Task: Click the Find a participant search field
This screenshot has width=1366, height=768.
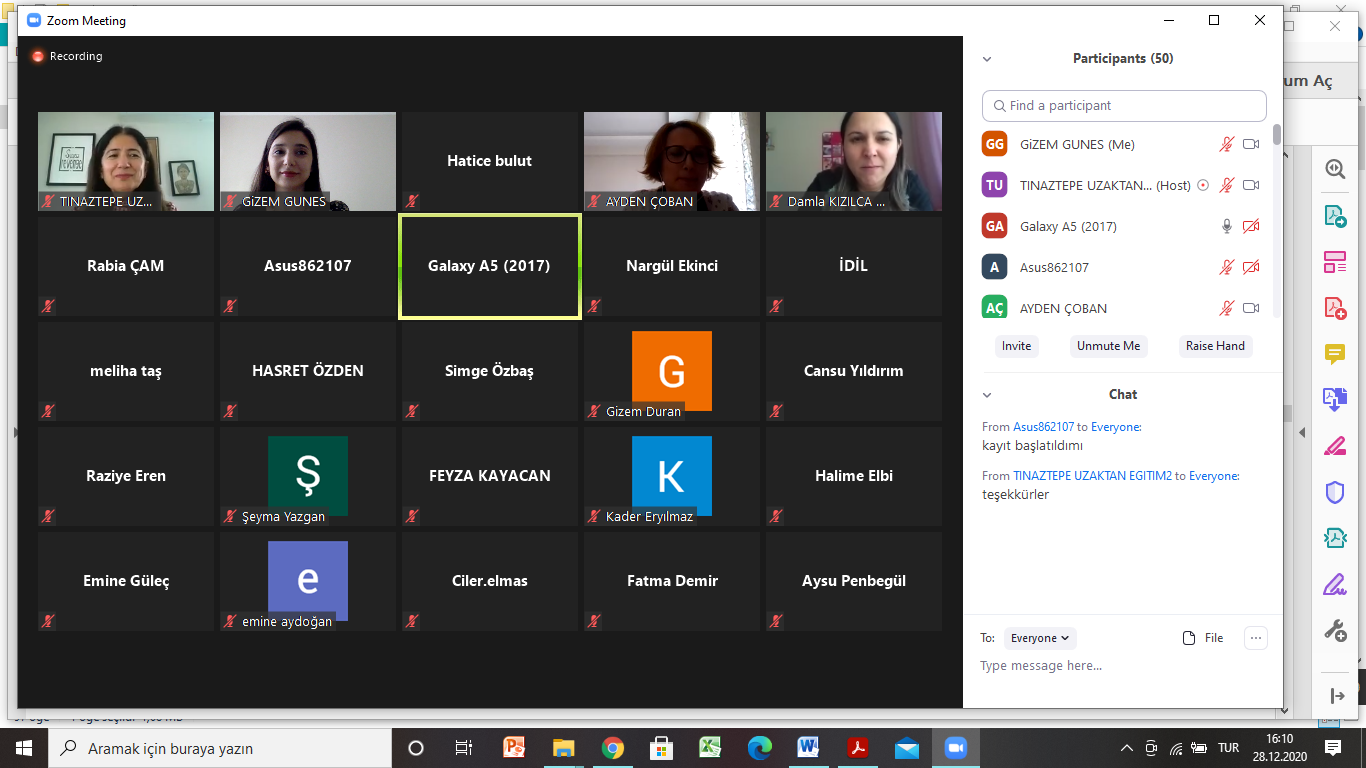Action: pyautogui.click(x=1124, y=106)
